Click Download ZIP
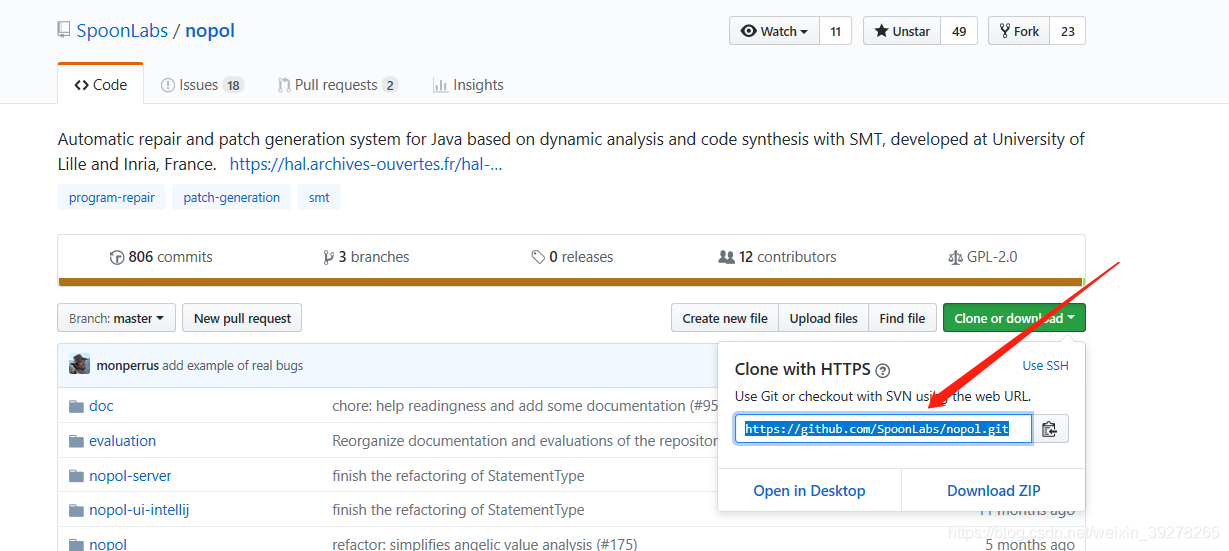This screenshot has height=551, width=1229. tap(994, 491)
